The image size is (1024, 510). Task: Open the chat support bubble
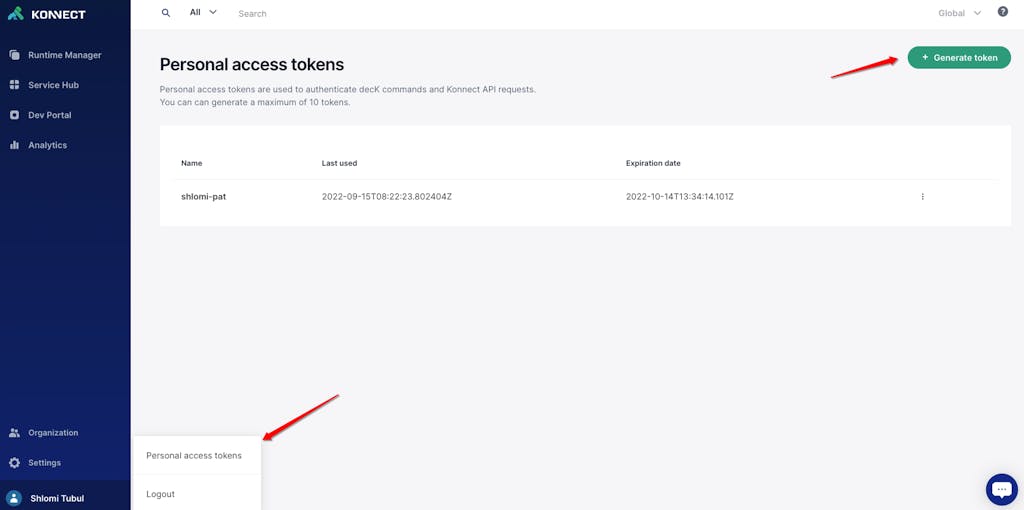pyautogui.click(x=1001, y=488)
